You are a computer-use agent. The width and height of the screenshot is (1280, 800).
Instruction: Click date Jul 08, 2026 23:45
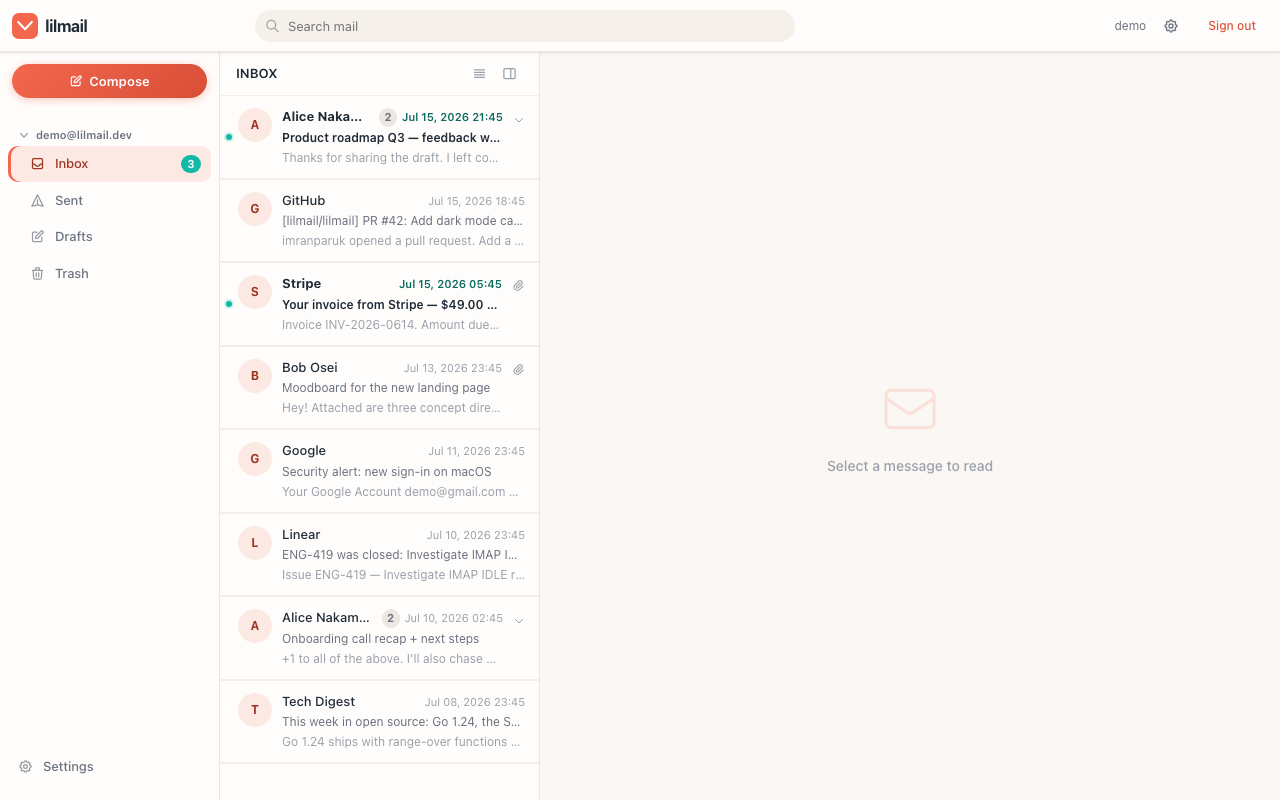click(475, 702)
